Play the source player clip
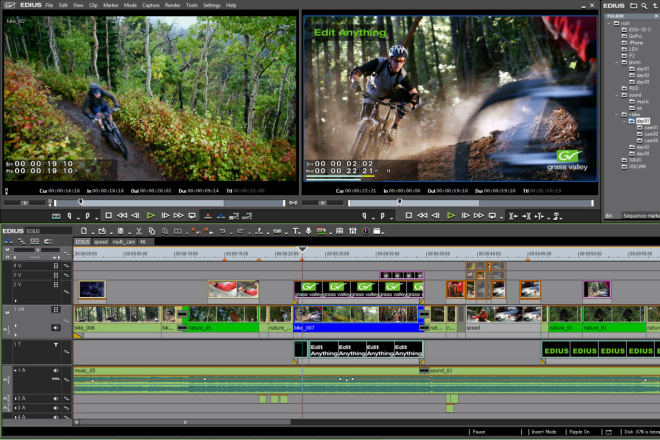Screen dimensions: 660x440 click(x=150, y=216)
